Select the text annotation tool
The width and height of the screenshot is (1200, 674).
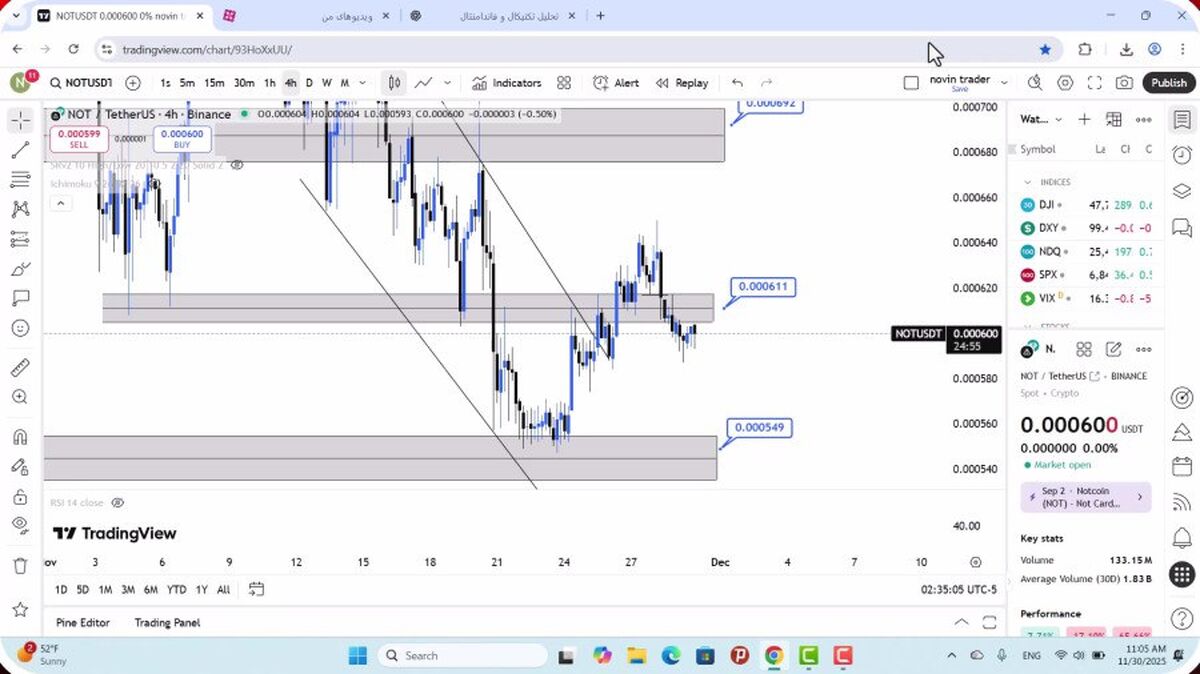click(20, 298)
